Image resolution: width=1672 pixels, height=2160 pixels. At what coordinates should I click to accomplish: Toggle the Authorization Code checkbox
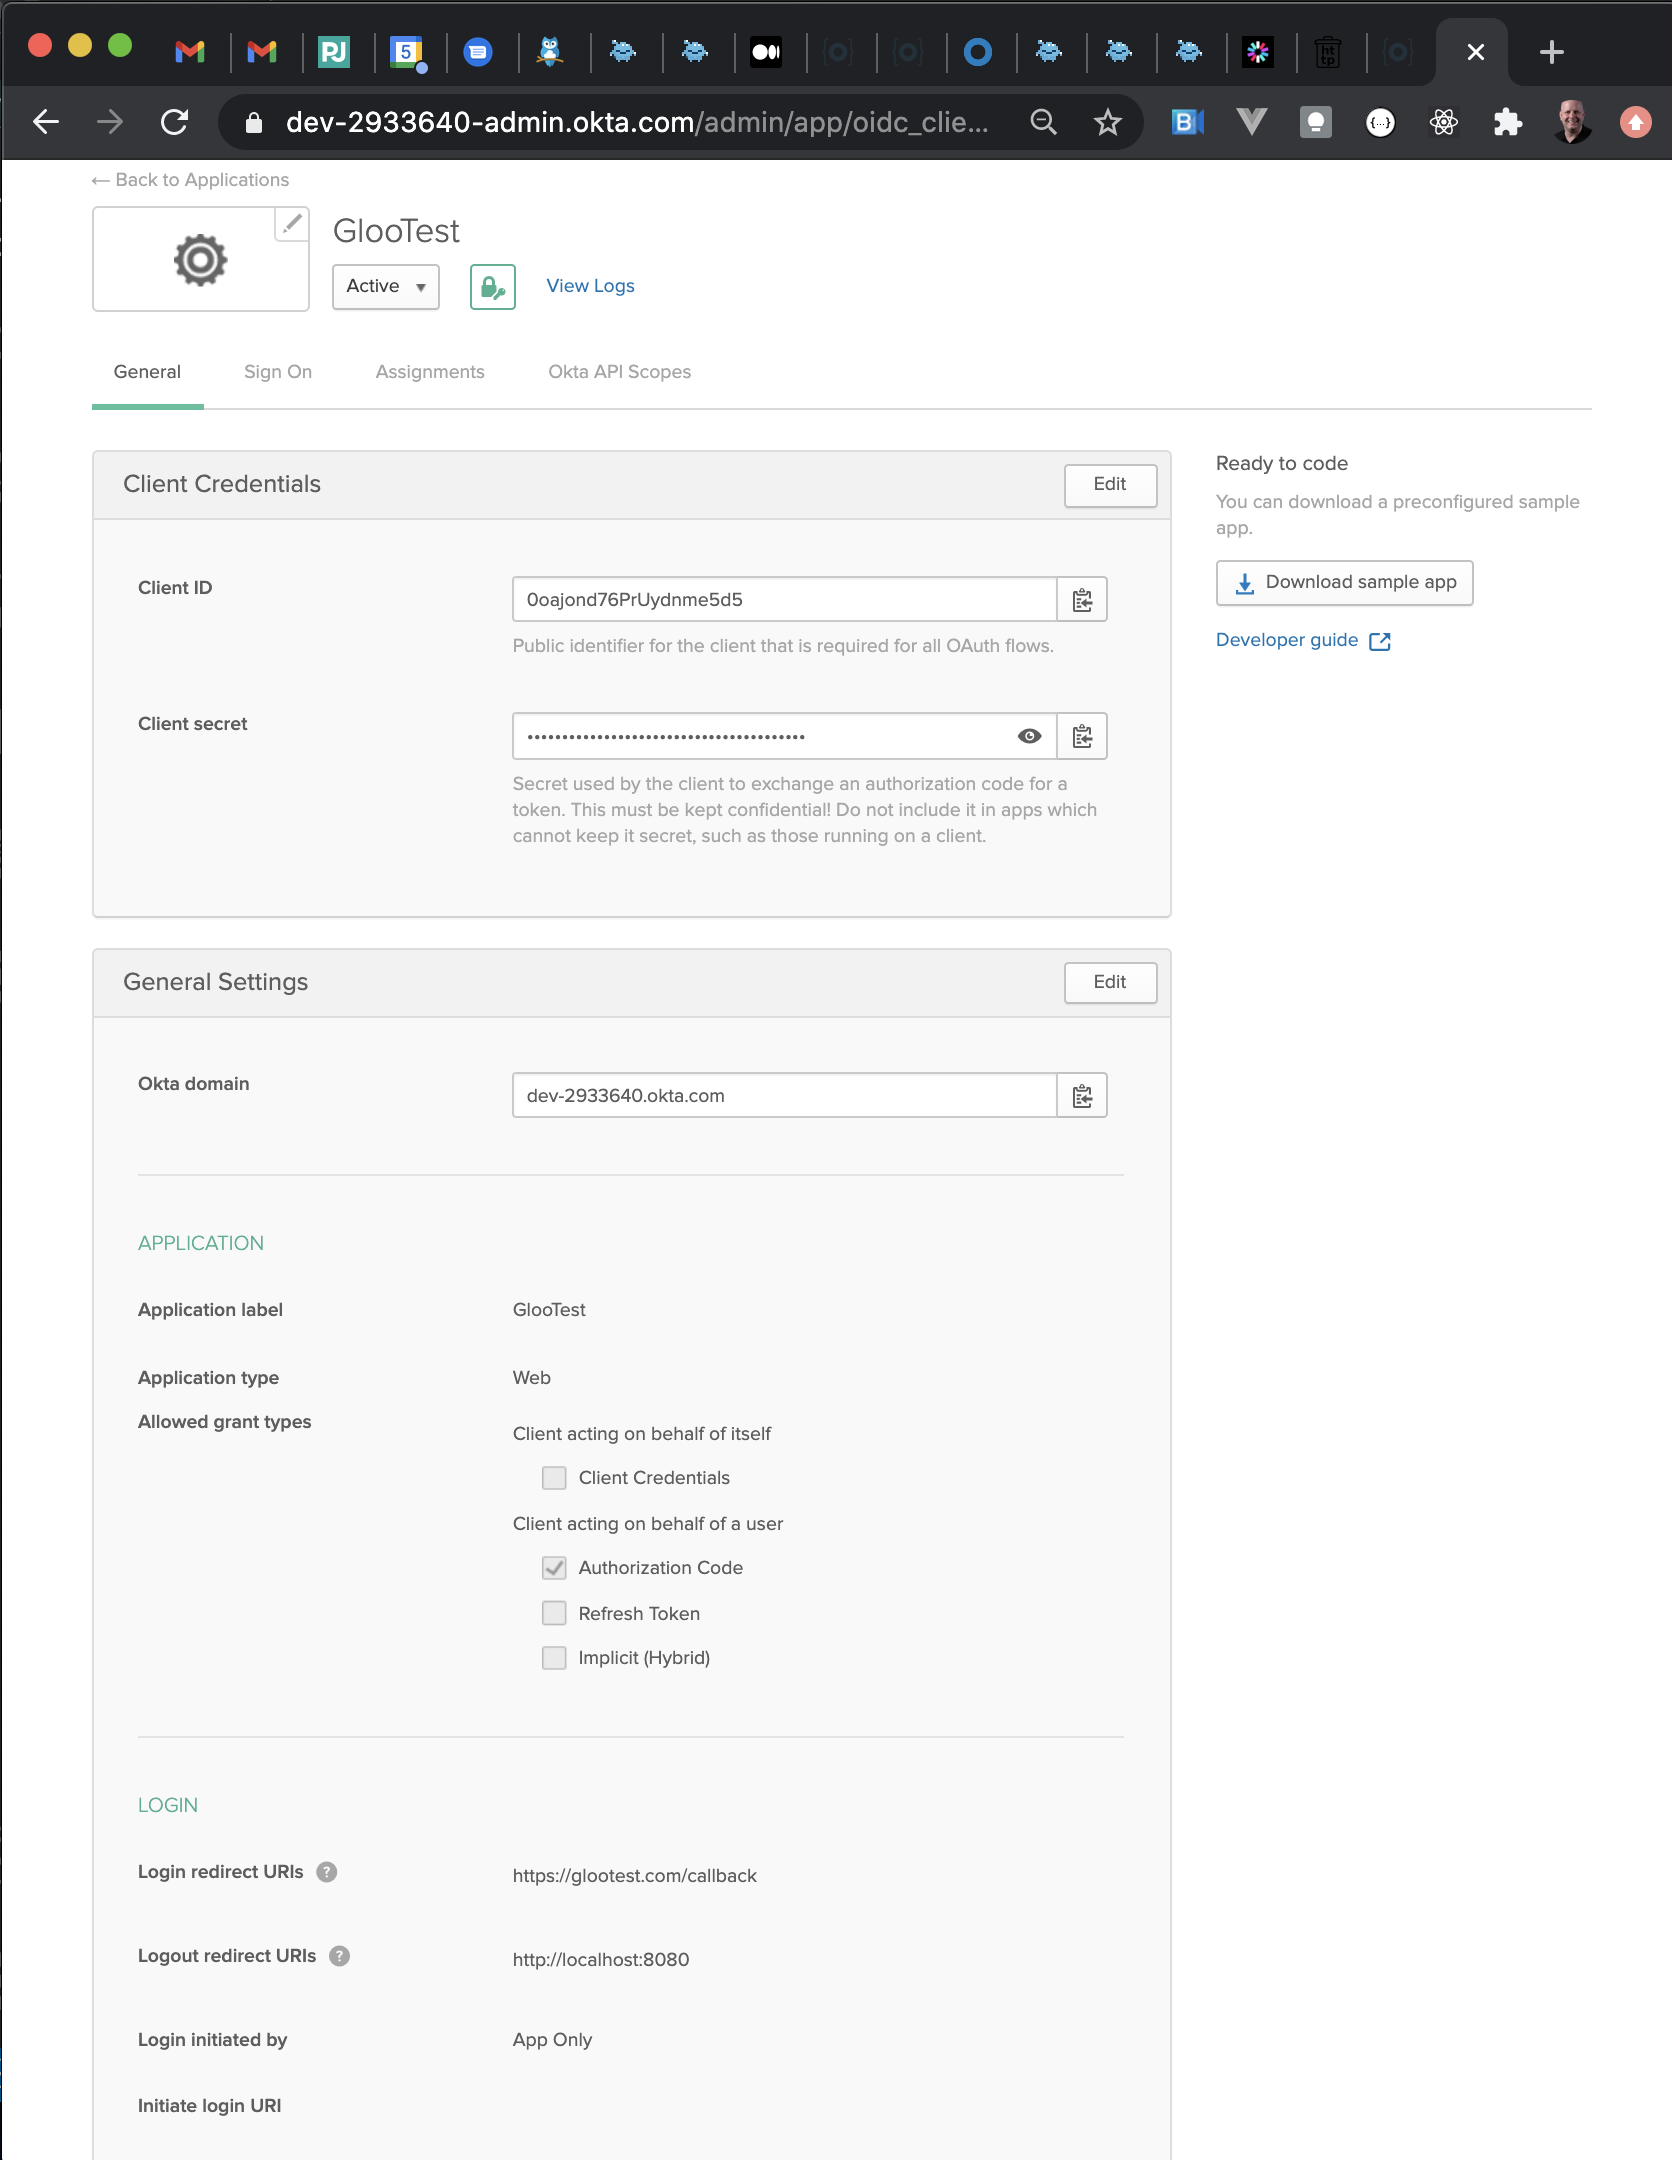point(554,1568)
